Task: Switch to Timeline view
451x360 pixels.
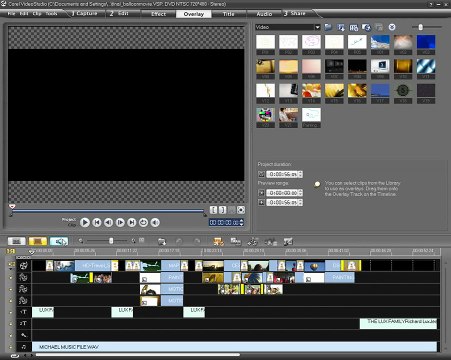Action: click(38, 241)
